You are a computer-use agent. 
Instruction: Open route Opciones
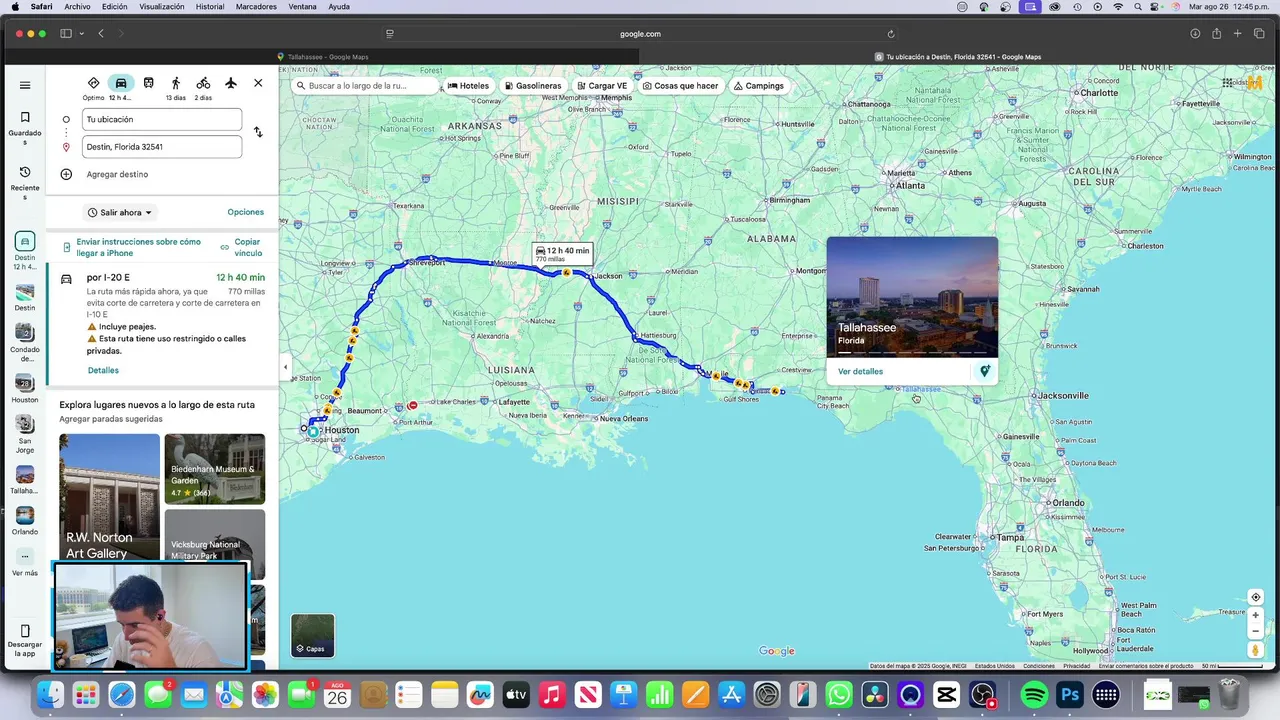point(245,212)
